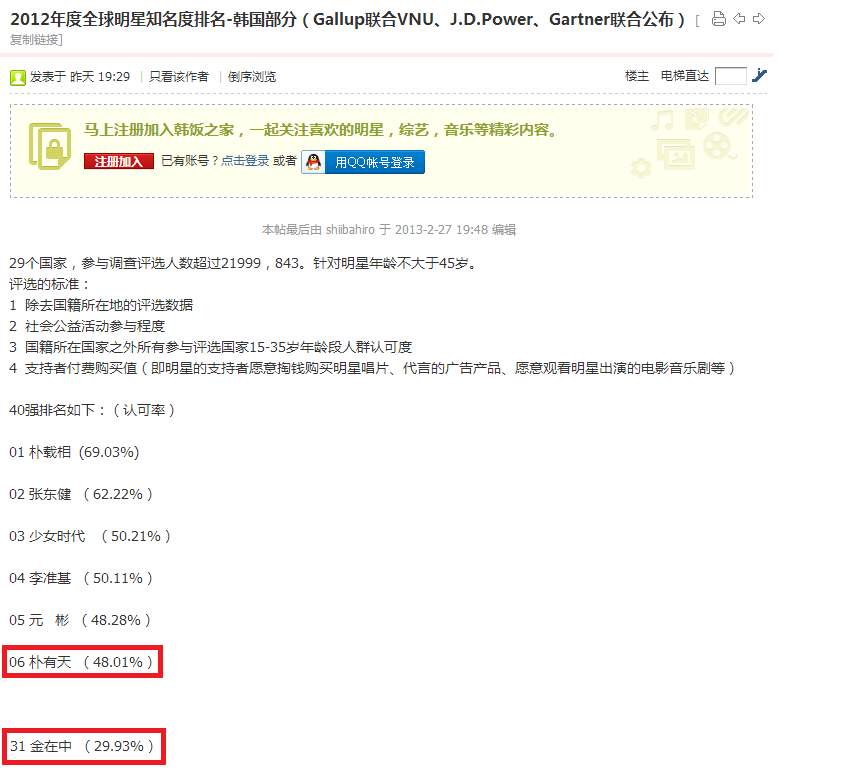Click the line 04 李准基 (50.11%)

click(x=81, y=578)
